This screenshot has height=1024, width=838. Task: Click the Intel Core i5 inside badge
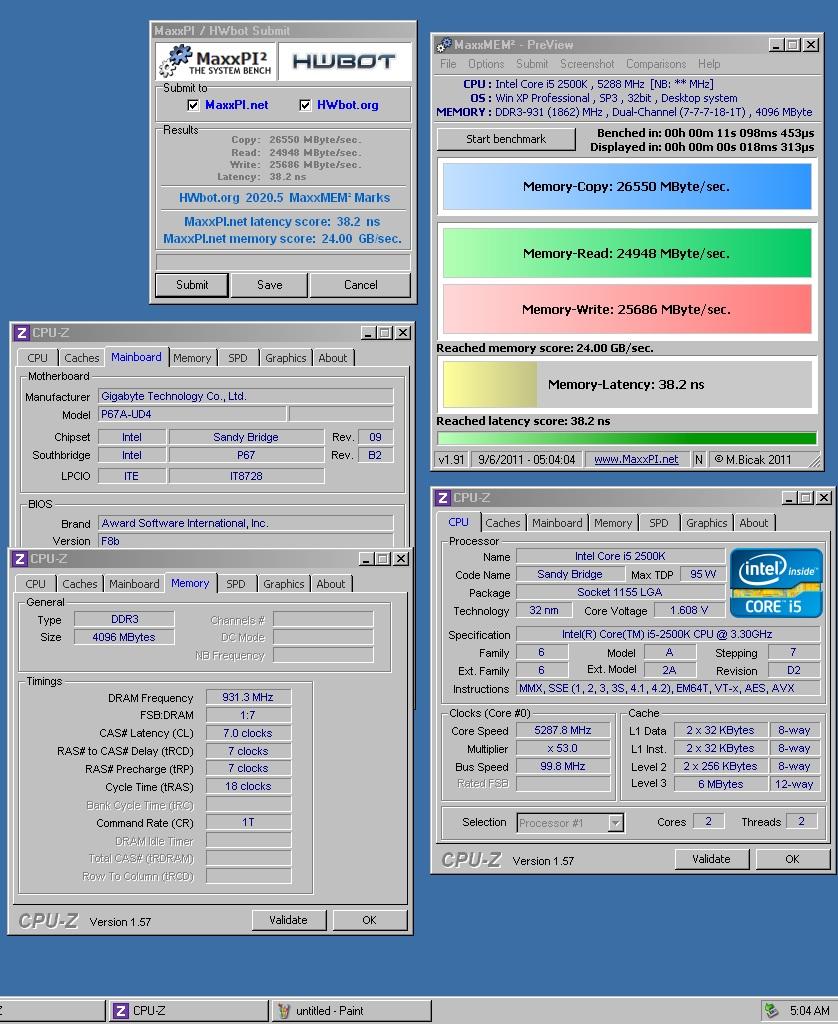(x=776, y=583)
